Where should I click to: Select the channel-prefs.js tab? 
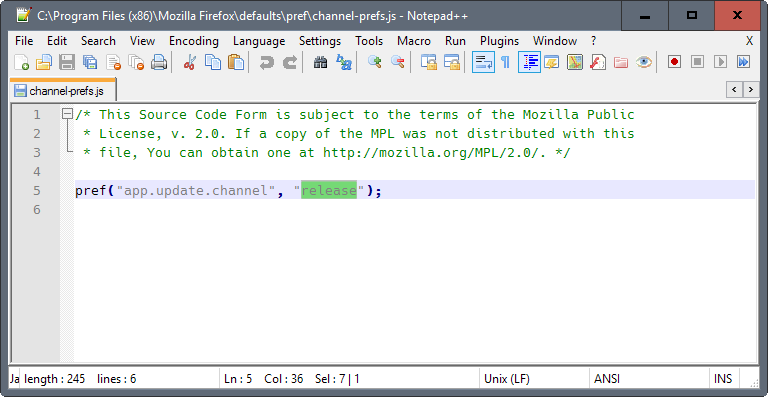coord(63,91)
